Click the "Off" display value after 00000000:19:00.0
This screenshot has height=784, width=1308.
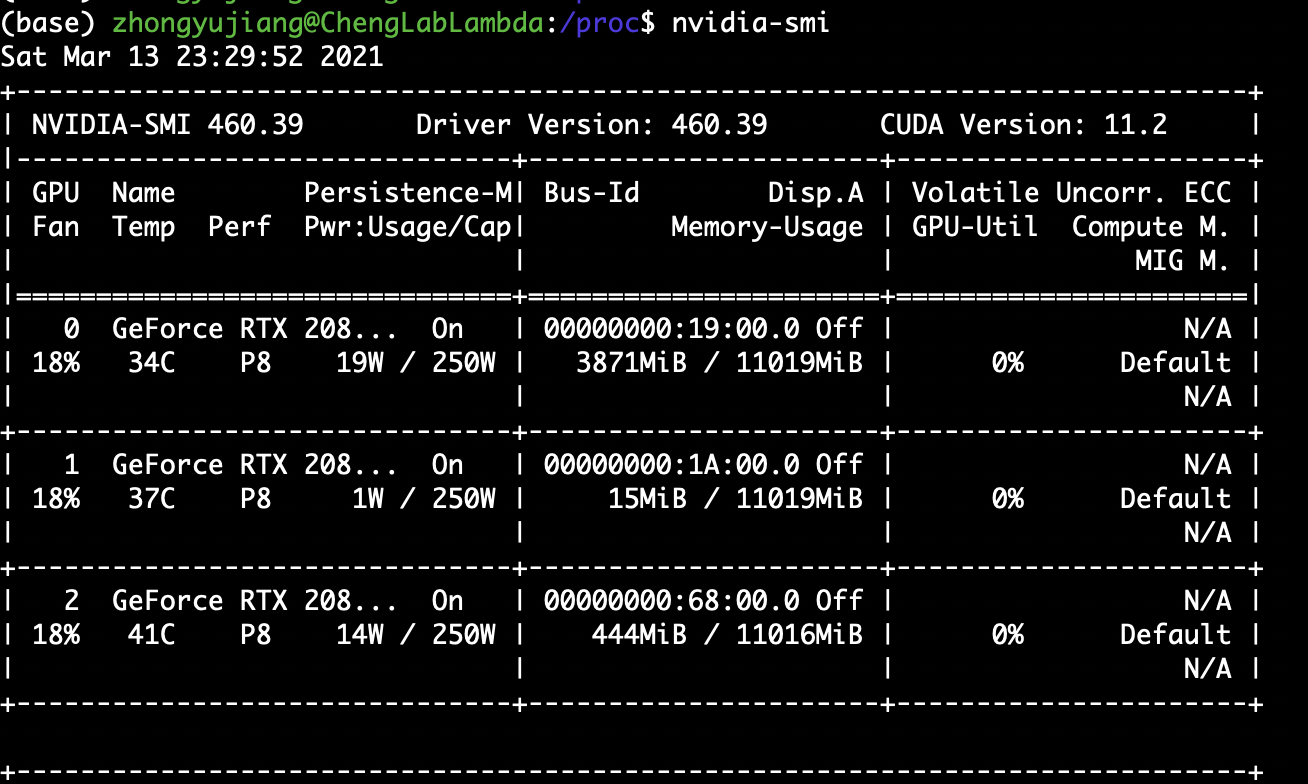coord(840,329)
